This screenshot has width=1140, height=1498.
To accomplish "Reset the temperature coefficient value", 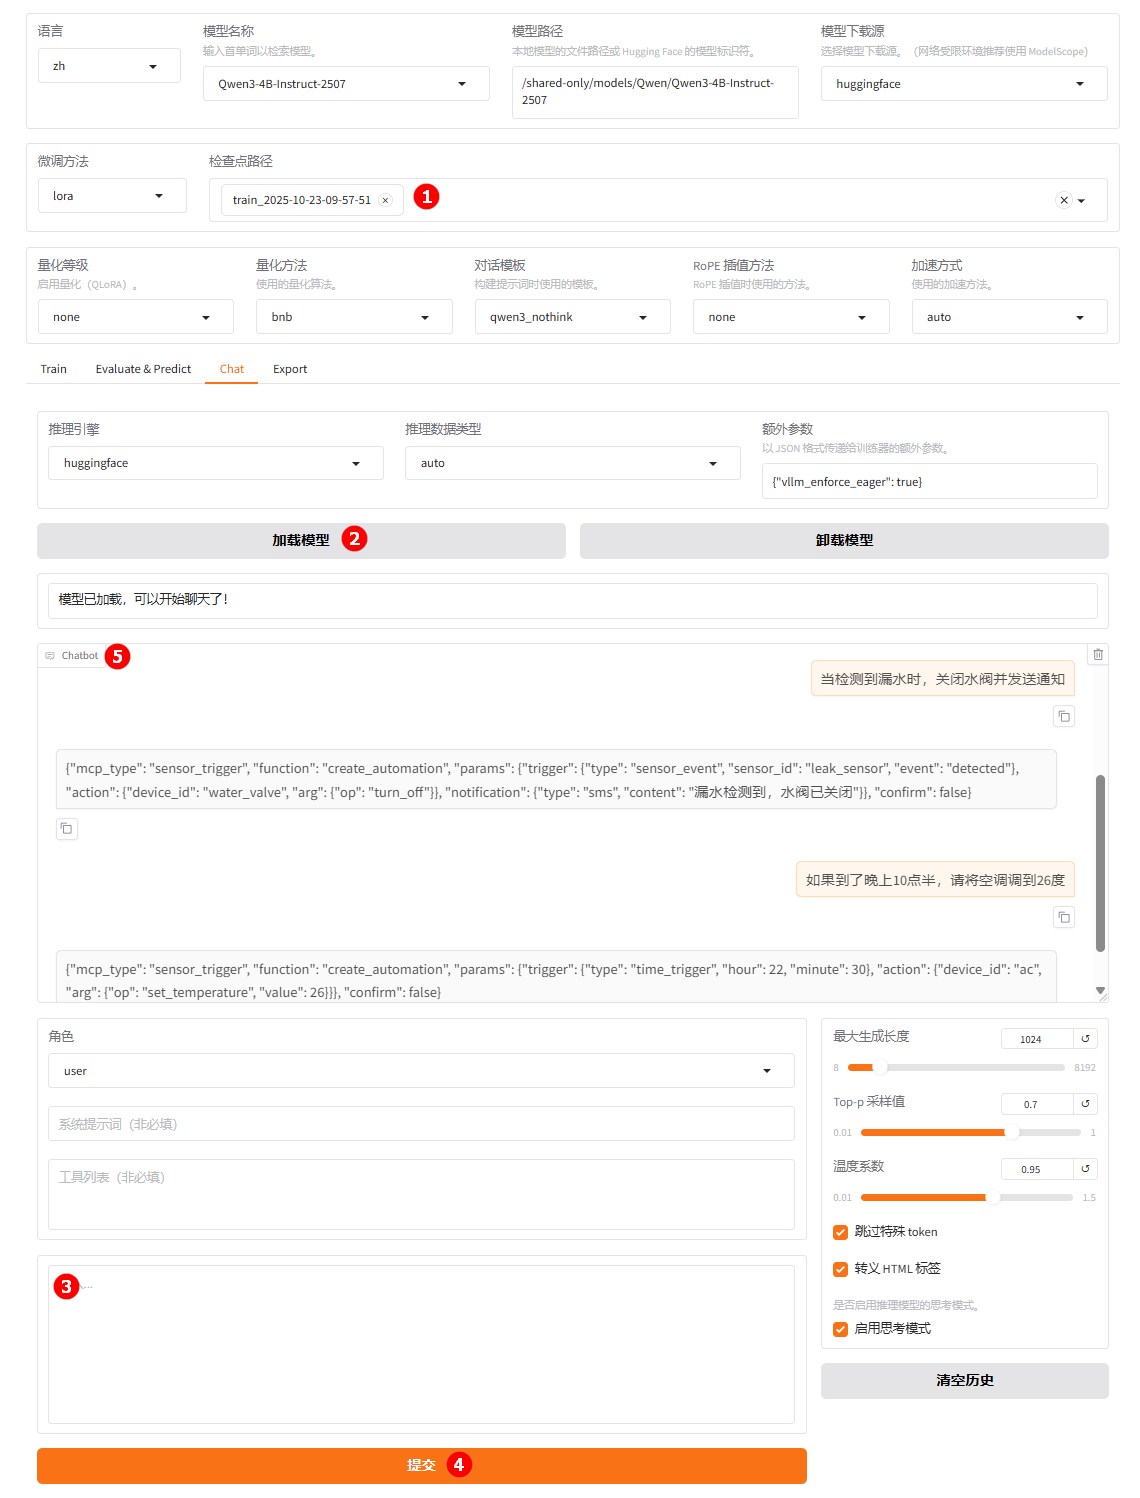I will pos(1085,1169).
